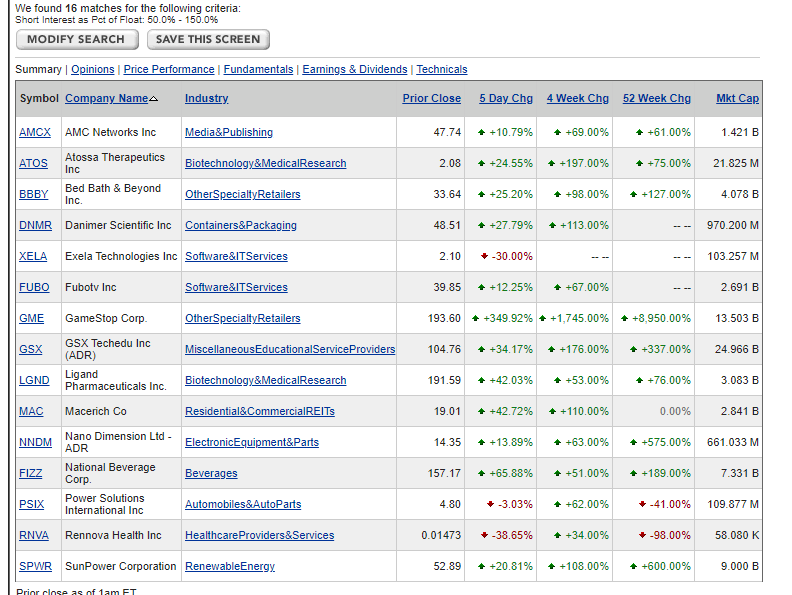Open the FIZZ symbol link
Screen dimensions: 792x595
(x=31, y=474)
